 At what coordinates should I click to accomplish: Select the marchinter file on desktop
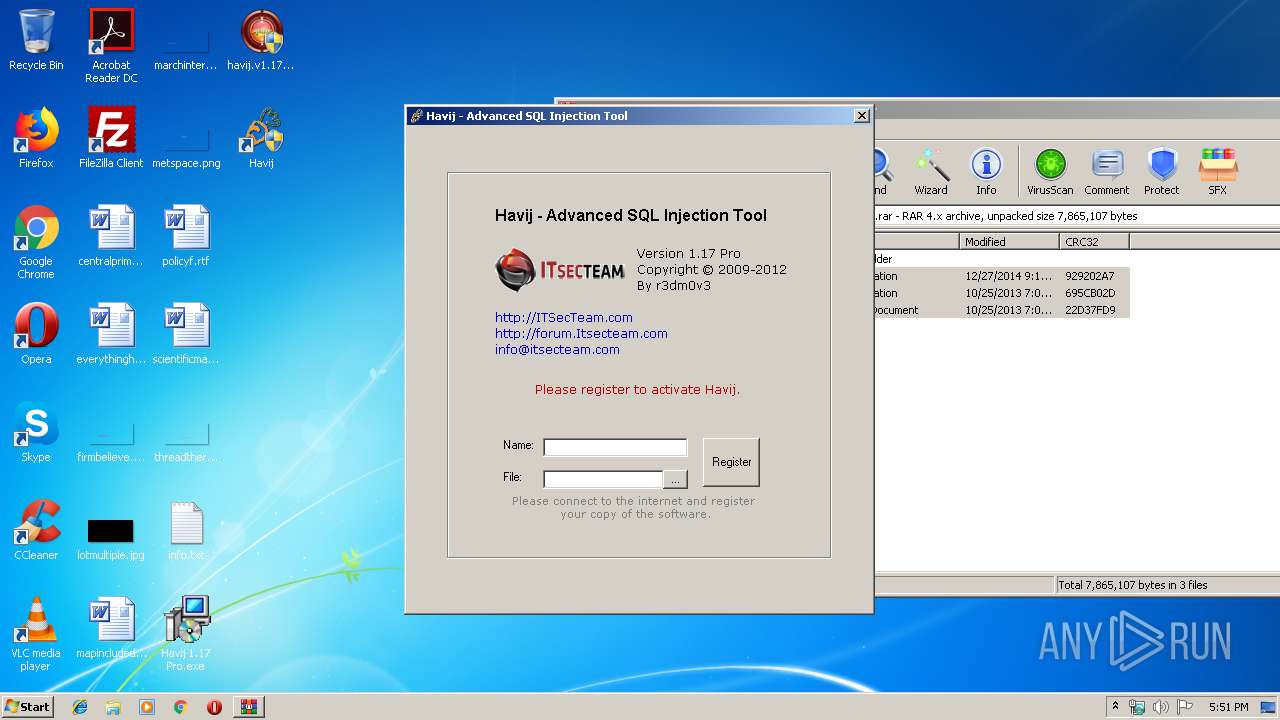(x=185, y=46)
